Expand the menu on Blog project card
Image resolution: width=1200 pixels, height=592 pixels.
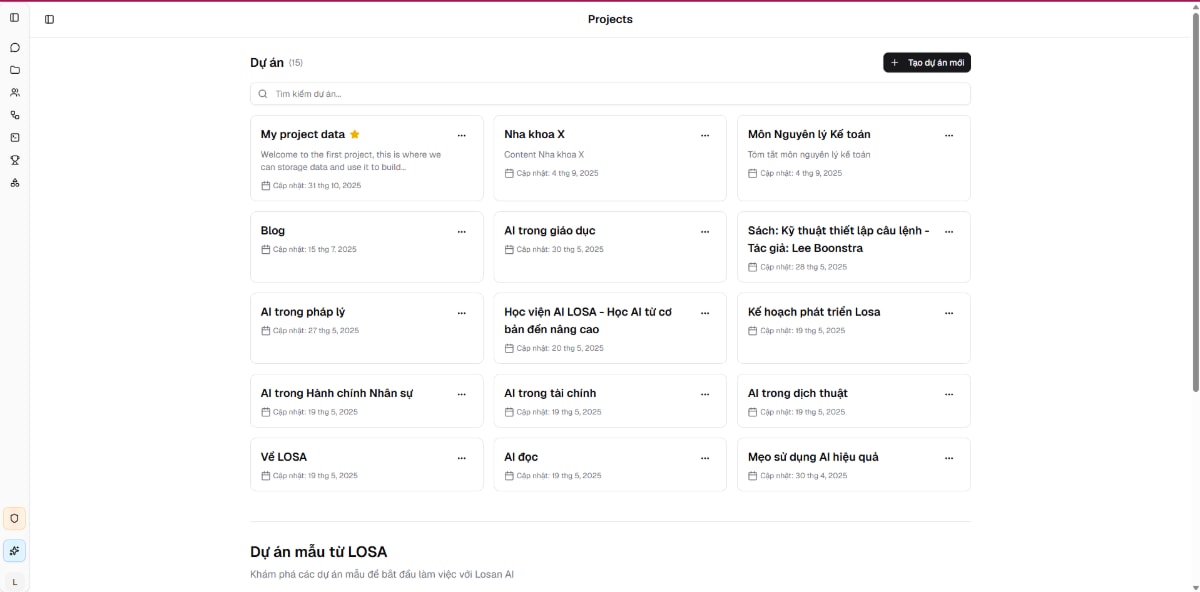pos(461,231)
